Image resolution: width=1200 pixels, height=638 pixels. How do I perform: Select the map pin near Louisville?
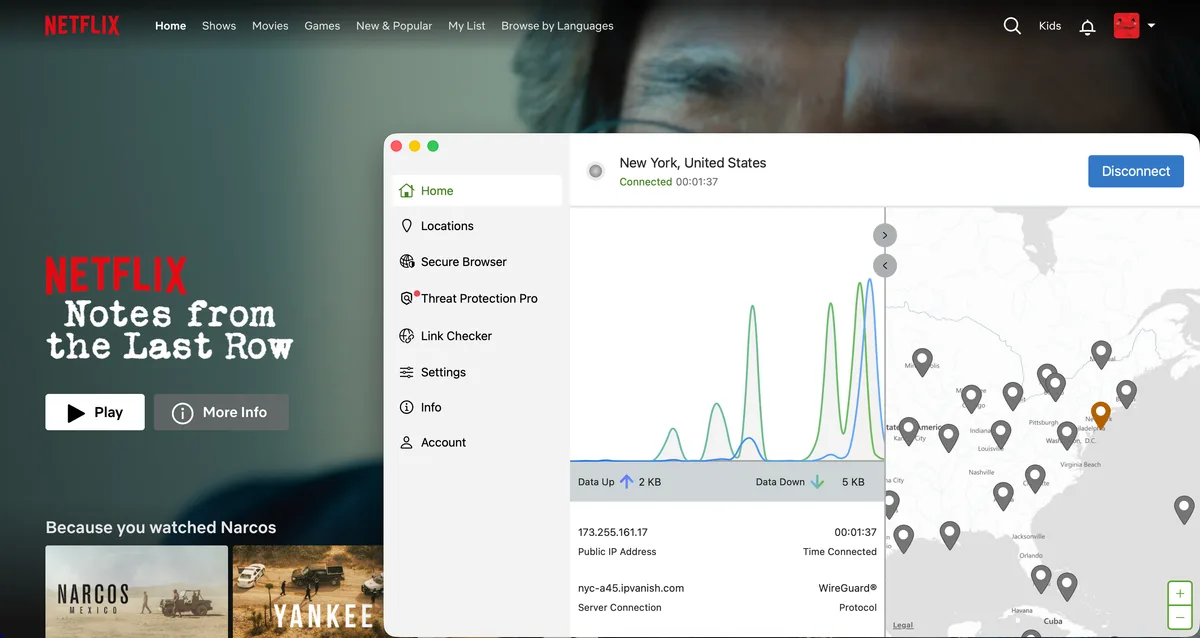coord(1000,433)
